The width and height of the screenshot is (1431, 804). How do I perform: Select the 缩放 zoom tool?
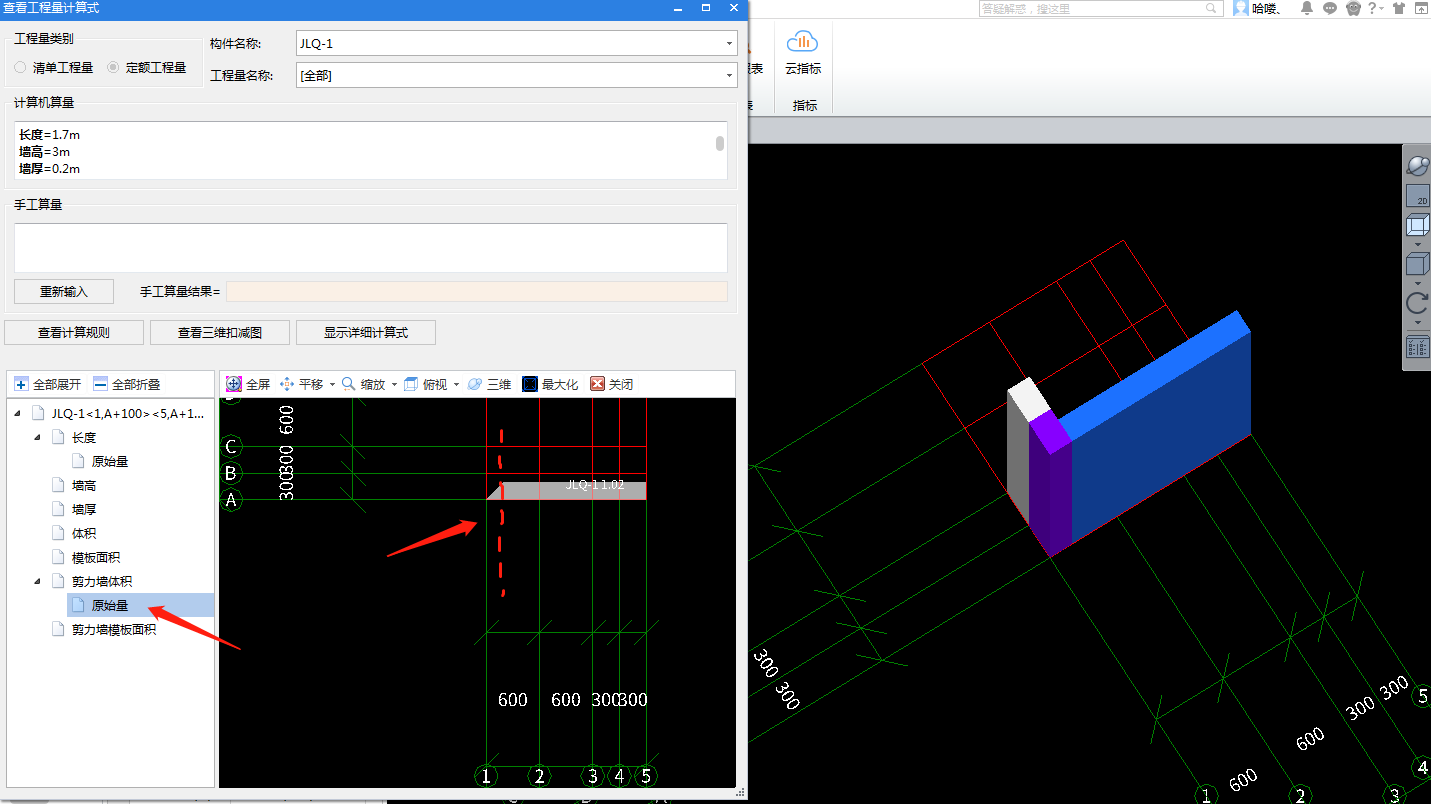pos(362,384)
